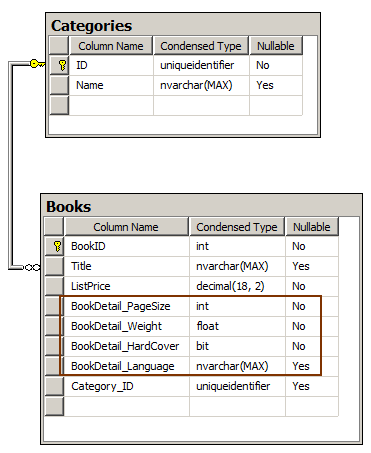Select the Books table title bar
Viewport: 371px width, 453px height.
coord(201,206)
